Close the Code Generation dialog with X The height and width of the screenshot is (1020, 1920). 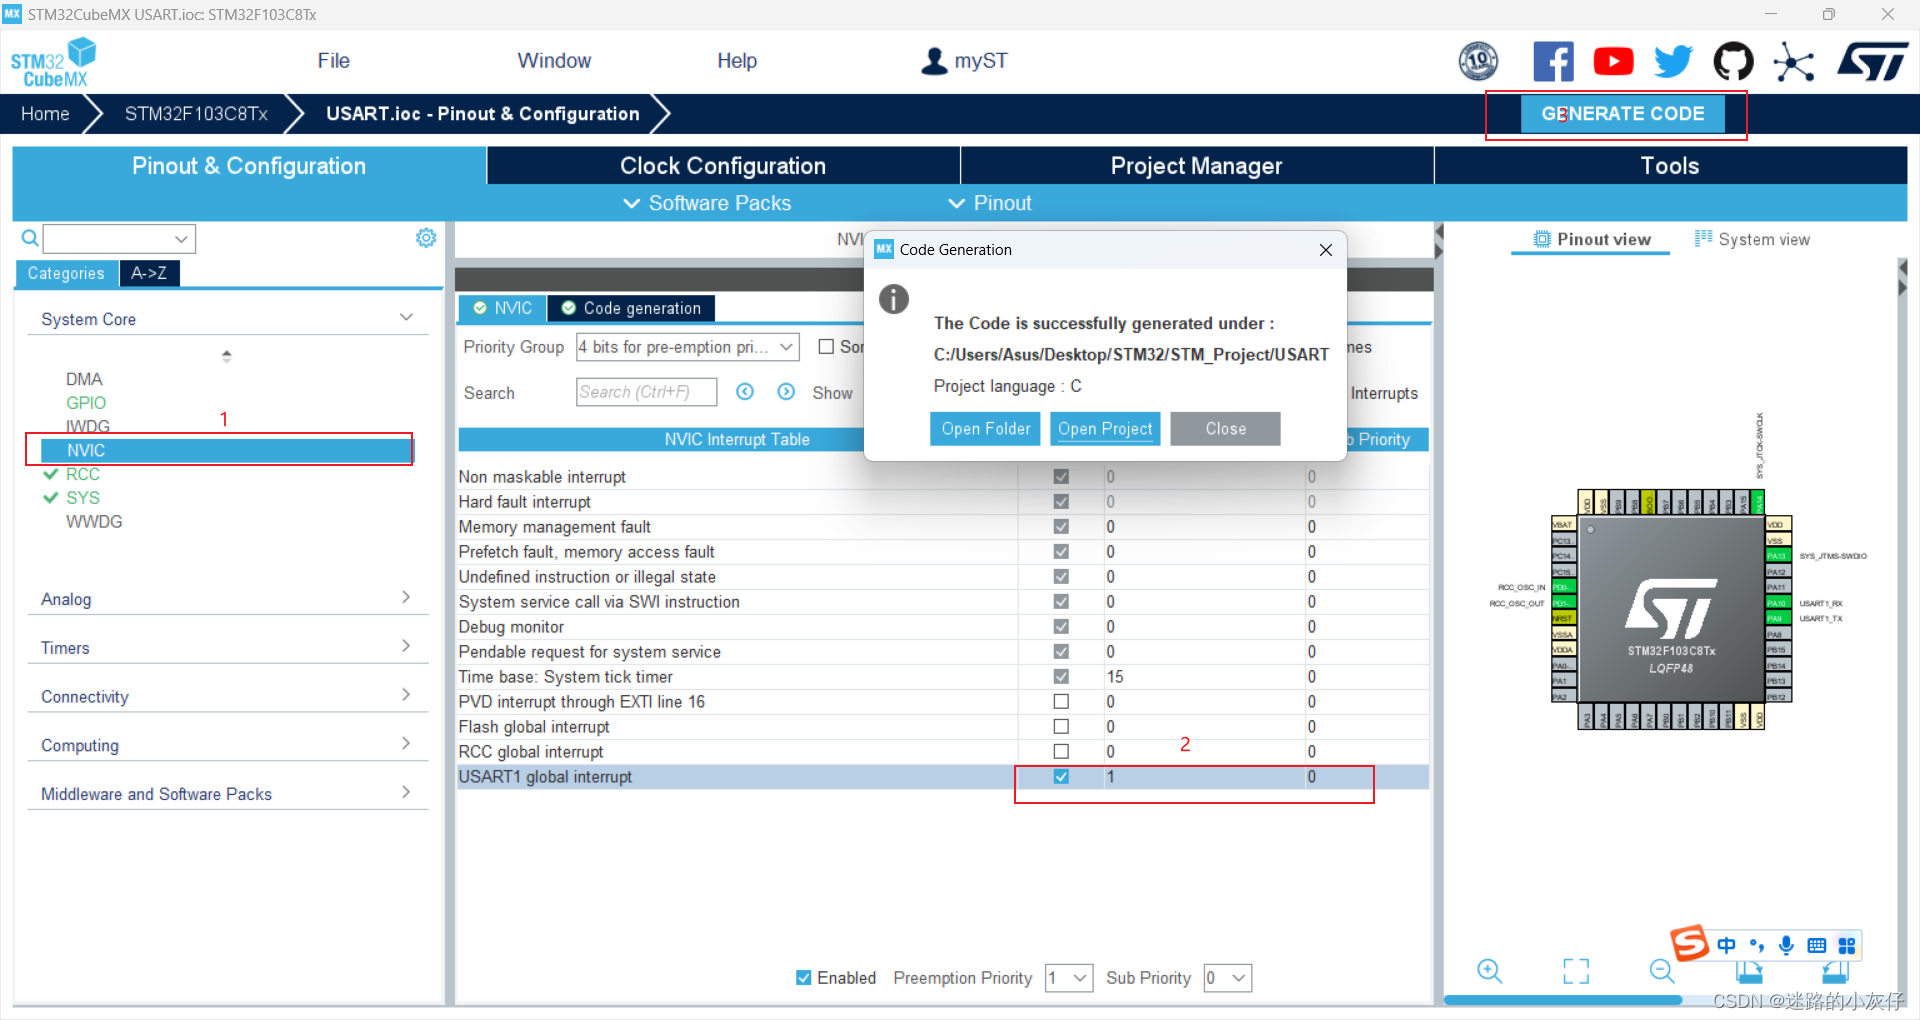click(x=1326, y=250)
